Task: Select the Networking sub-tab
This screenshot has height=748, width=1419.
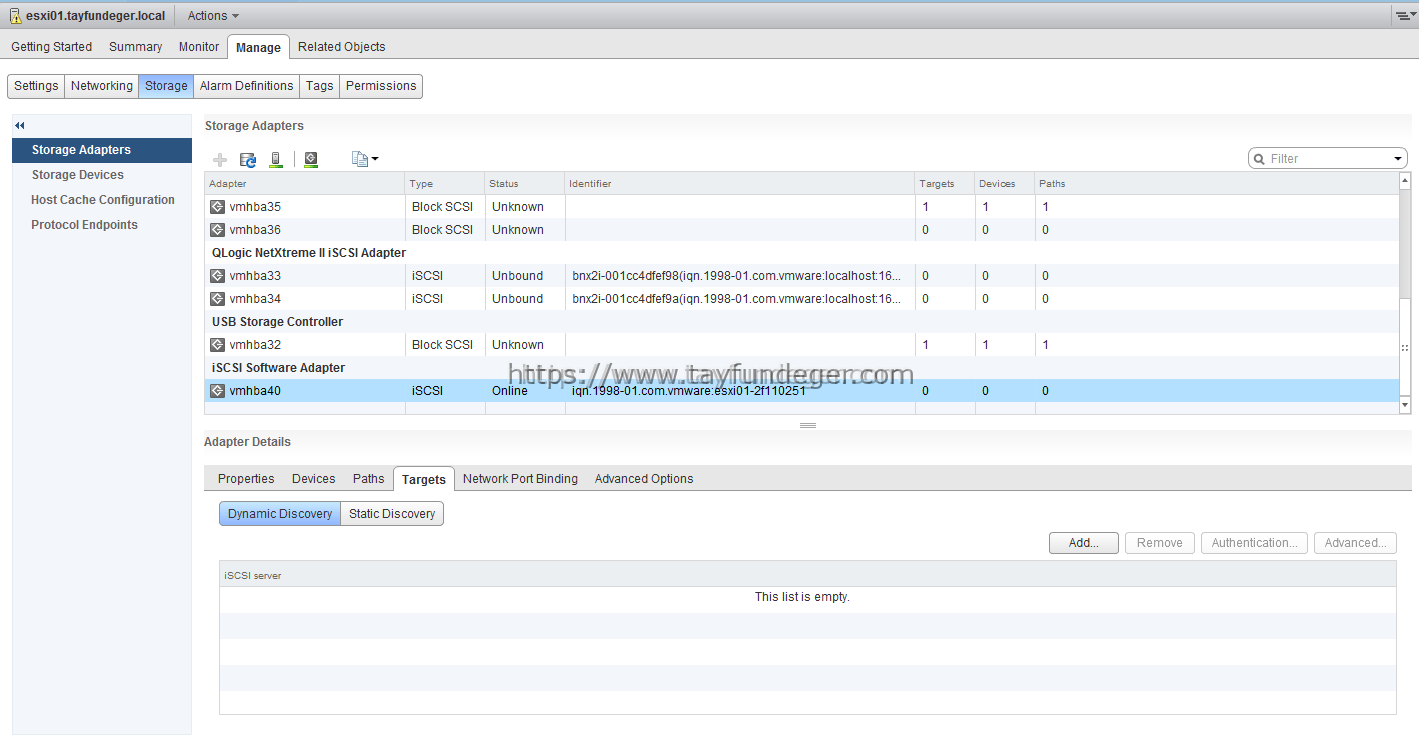Action: pos(102,86)
